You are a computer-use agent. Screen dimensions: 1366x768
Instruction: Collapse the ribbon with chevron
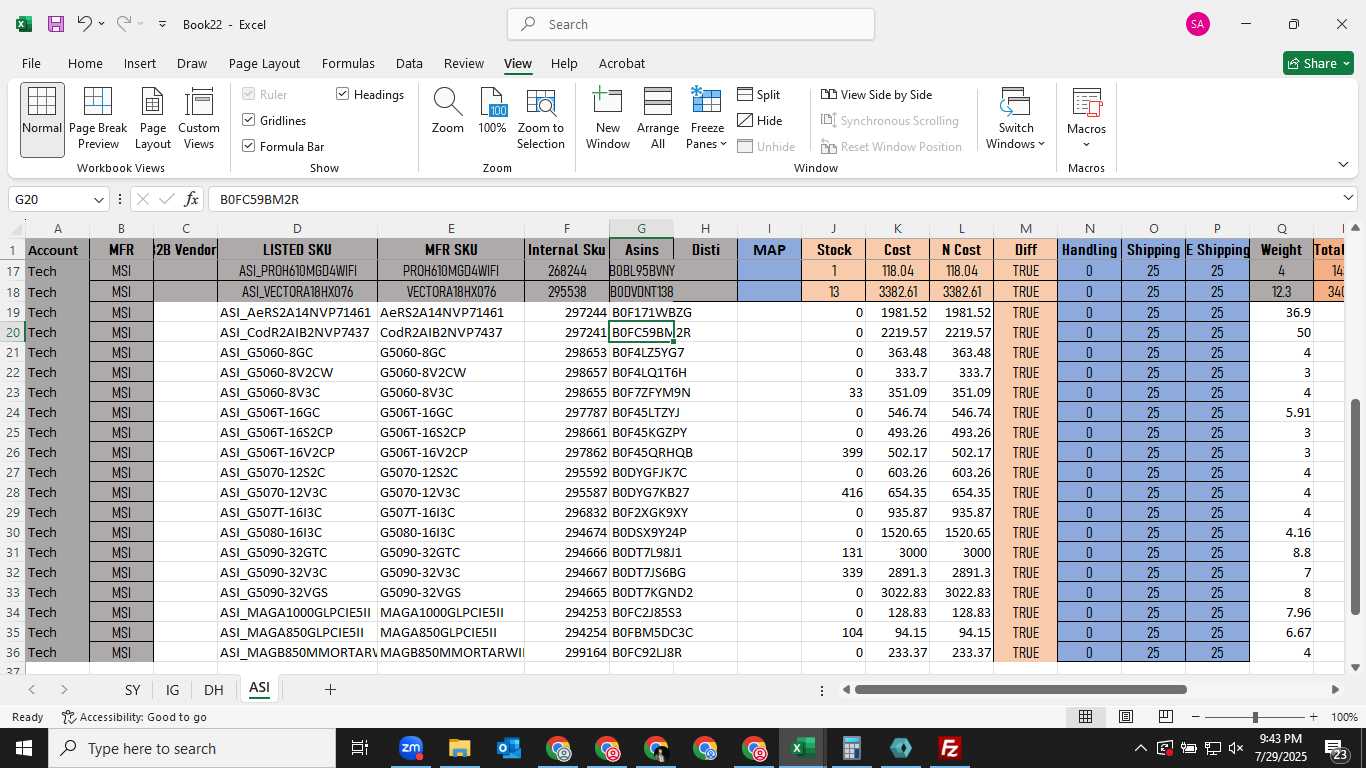coord(1343,165)
